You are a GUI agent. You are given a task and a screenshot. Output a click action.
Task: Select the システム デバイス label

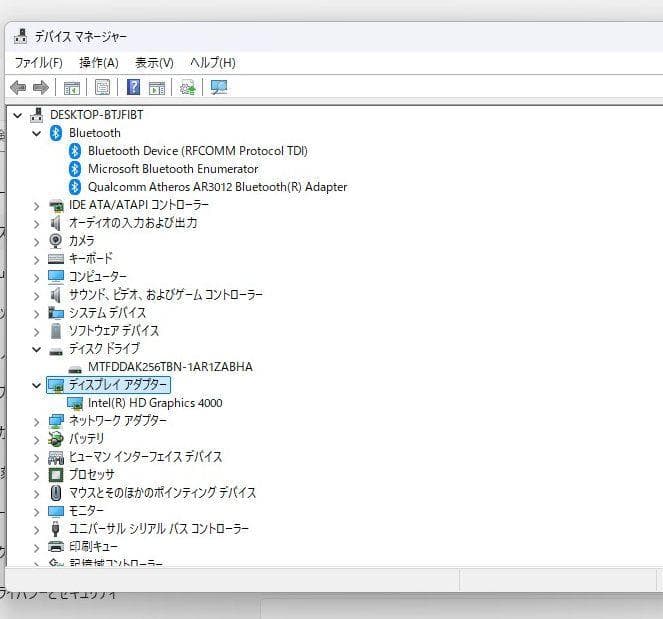[107, 313]
